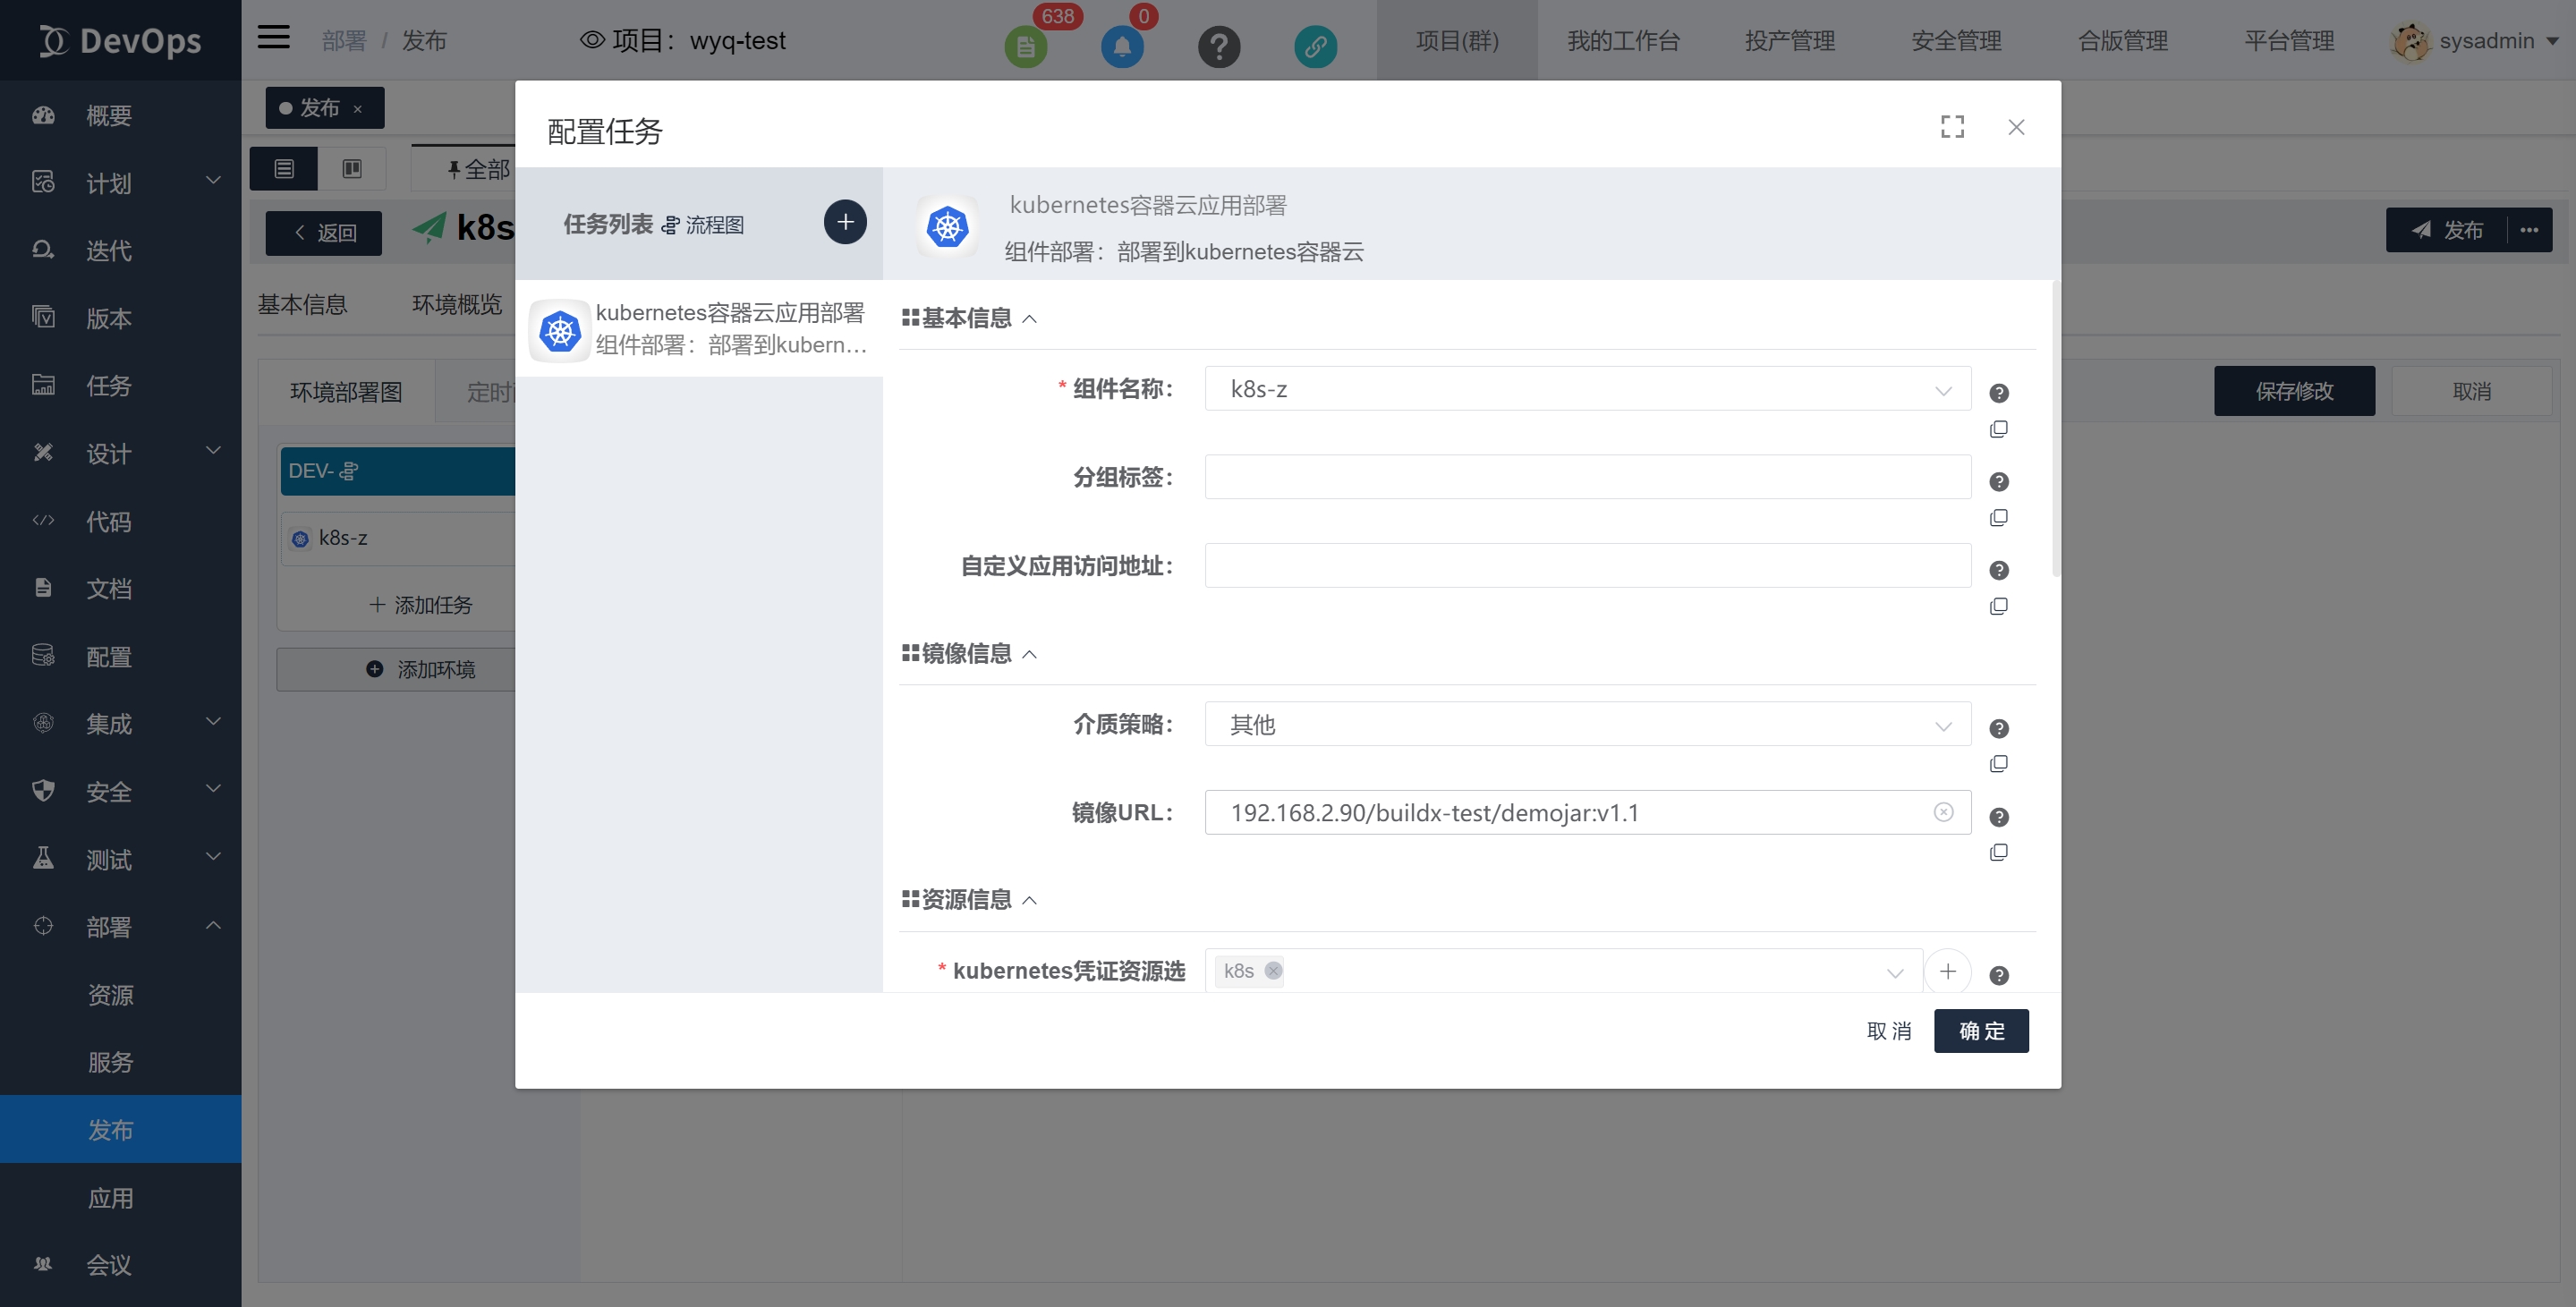
Task: Remove the k8s tag from credential selector
Action: [1272, 970]
